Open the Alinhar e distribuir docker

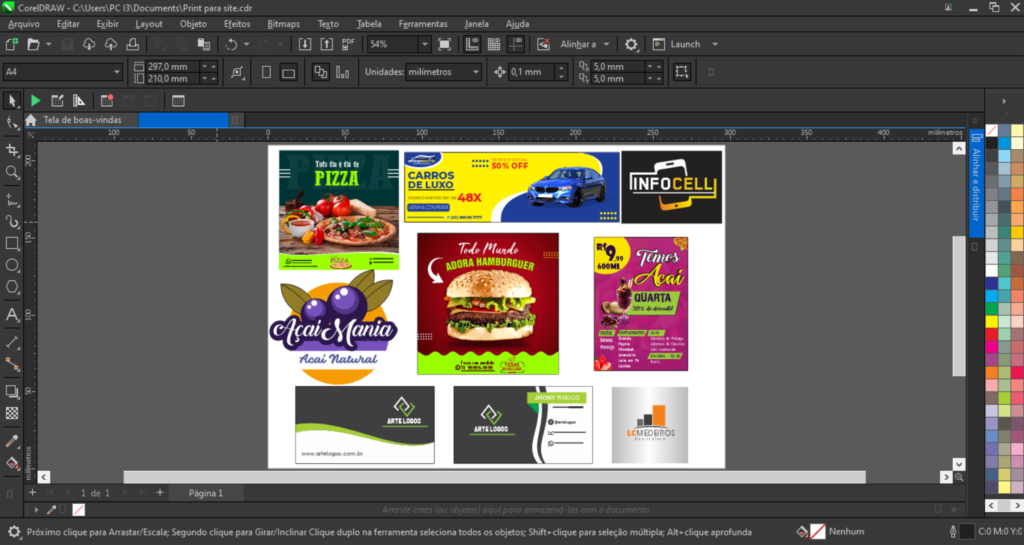pyautogui.click(x=976, y=180)
